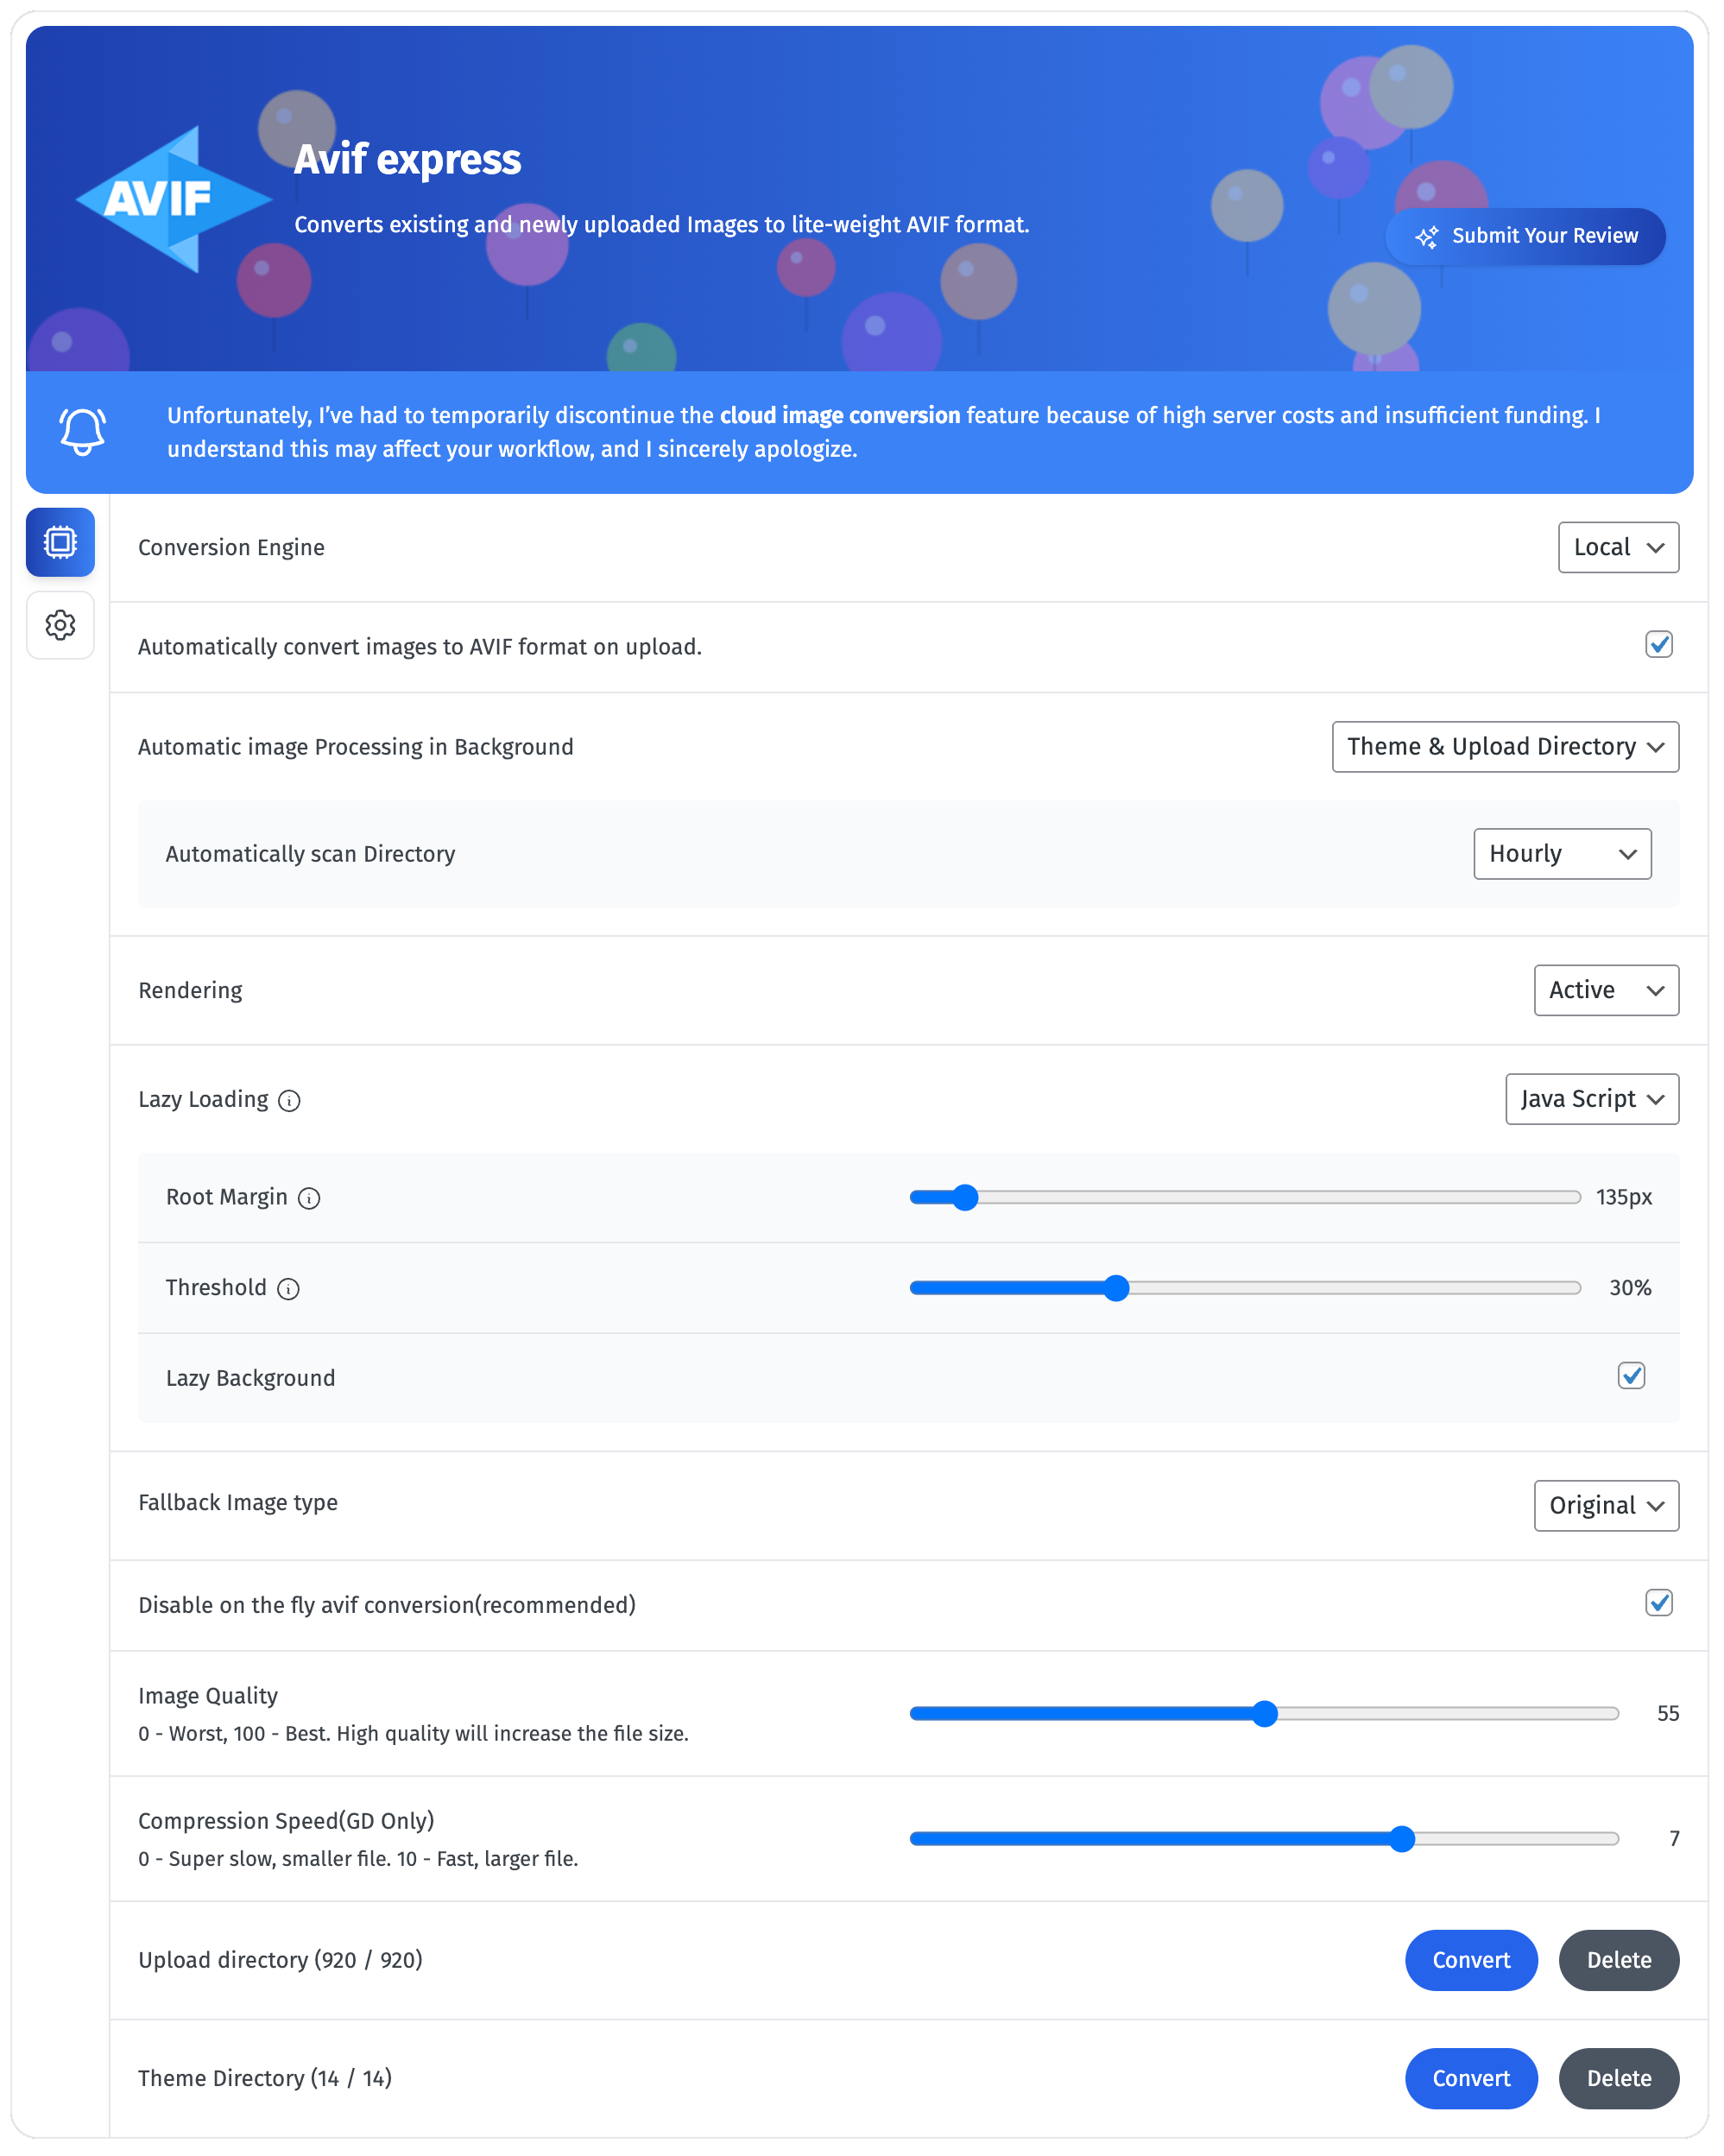Screen dimensions: 1724x2156
Task: Uncheck automatic AVIF conversion on upload
Action: pos(1658,645)
